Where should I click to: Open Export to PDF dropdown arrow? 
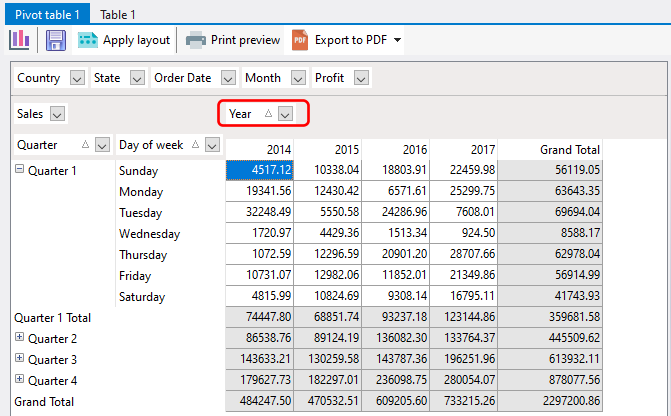pos(398,40)
